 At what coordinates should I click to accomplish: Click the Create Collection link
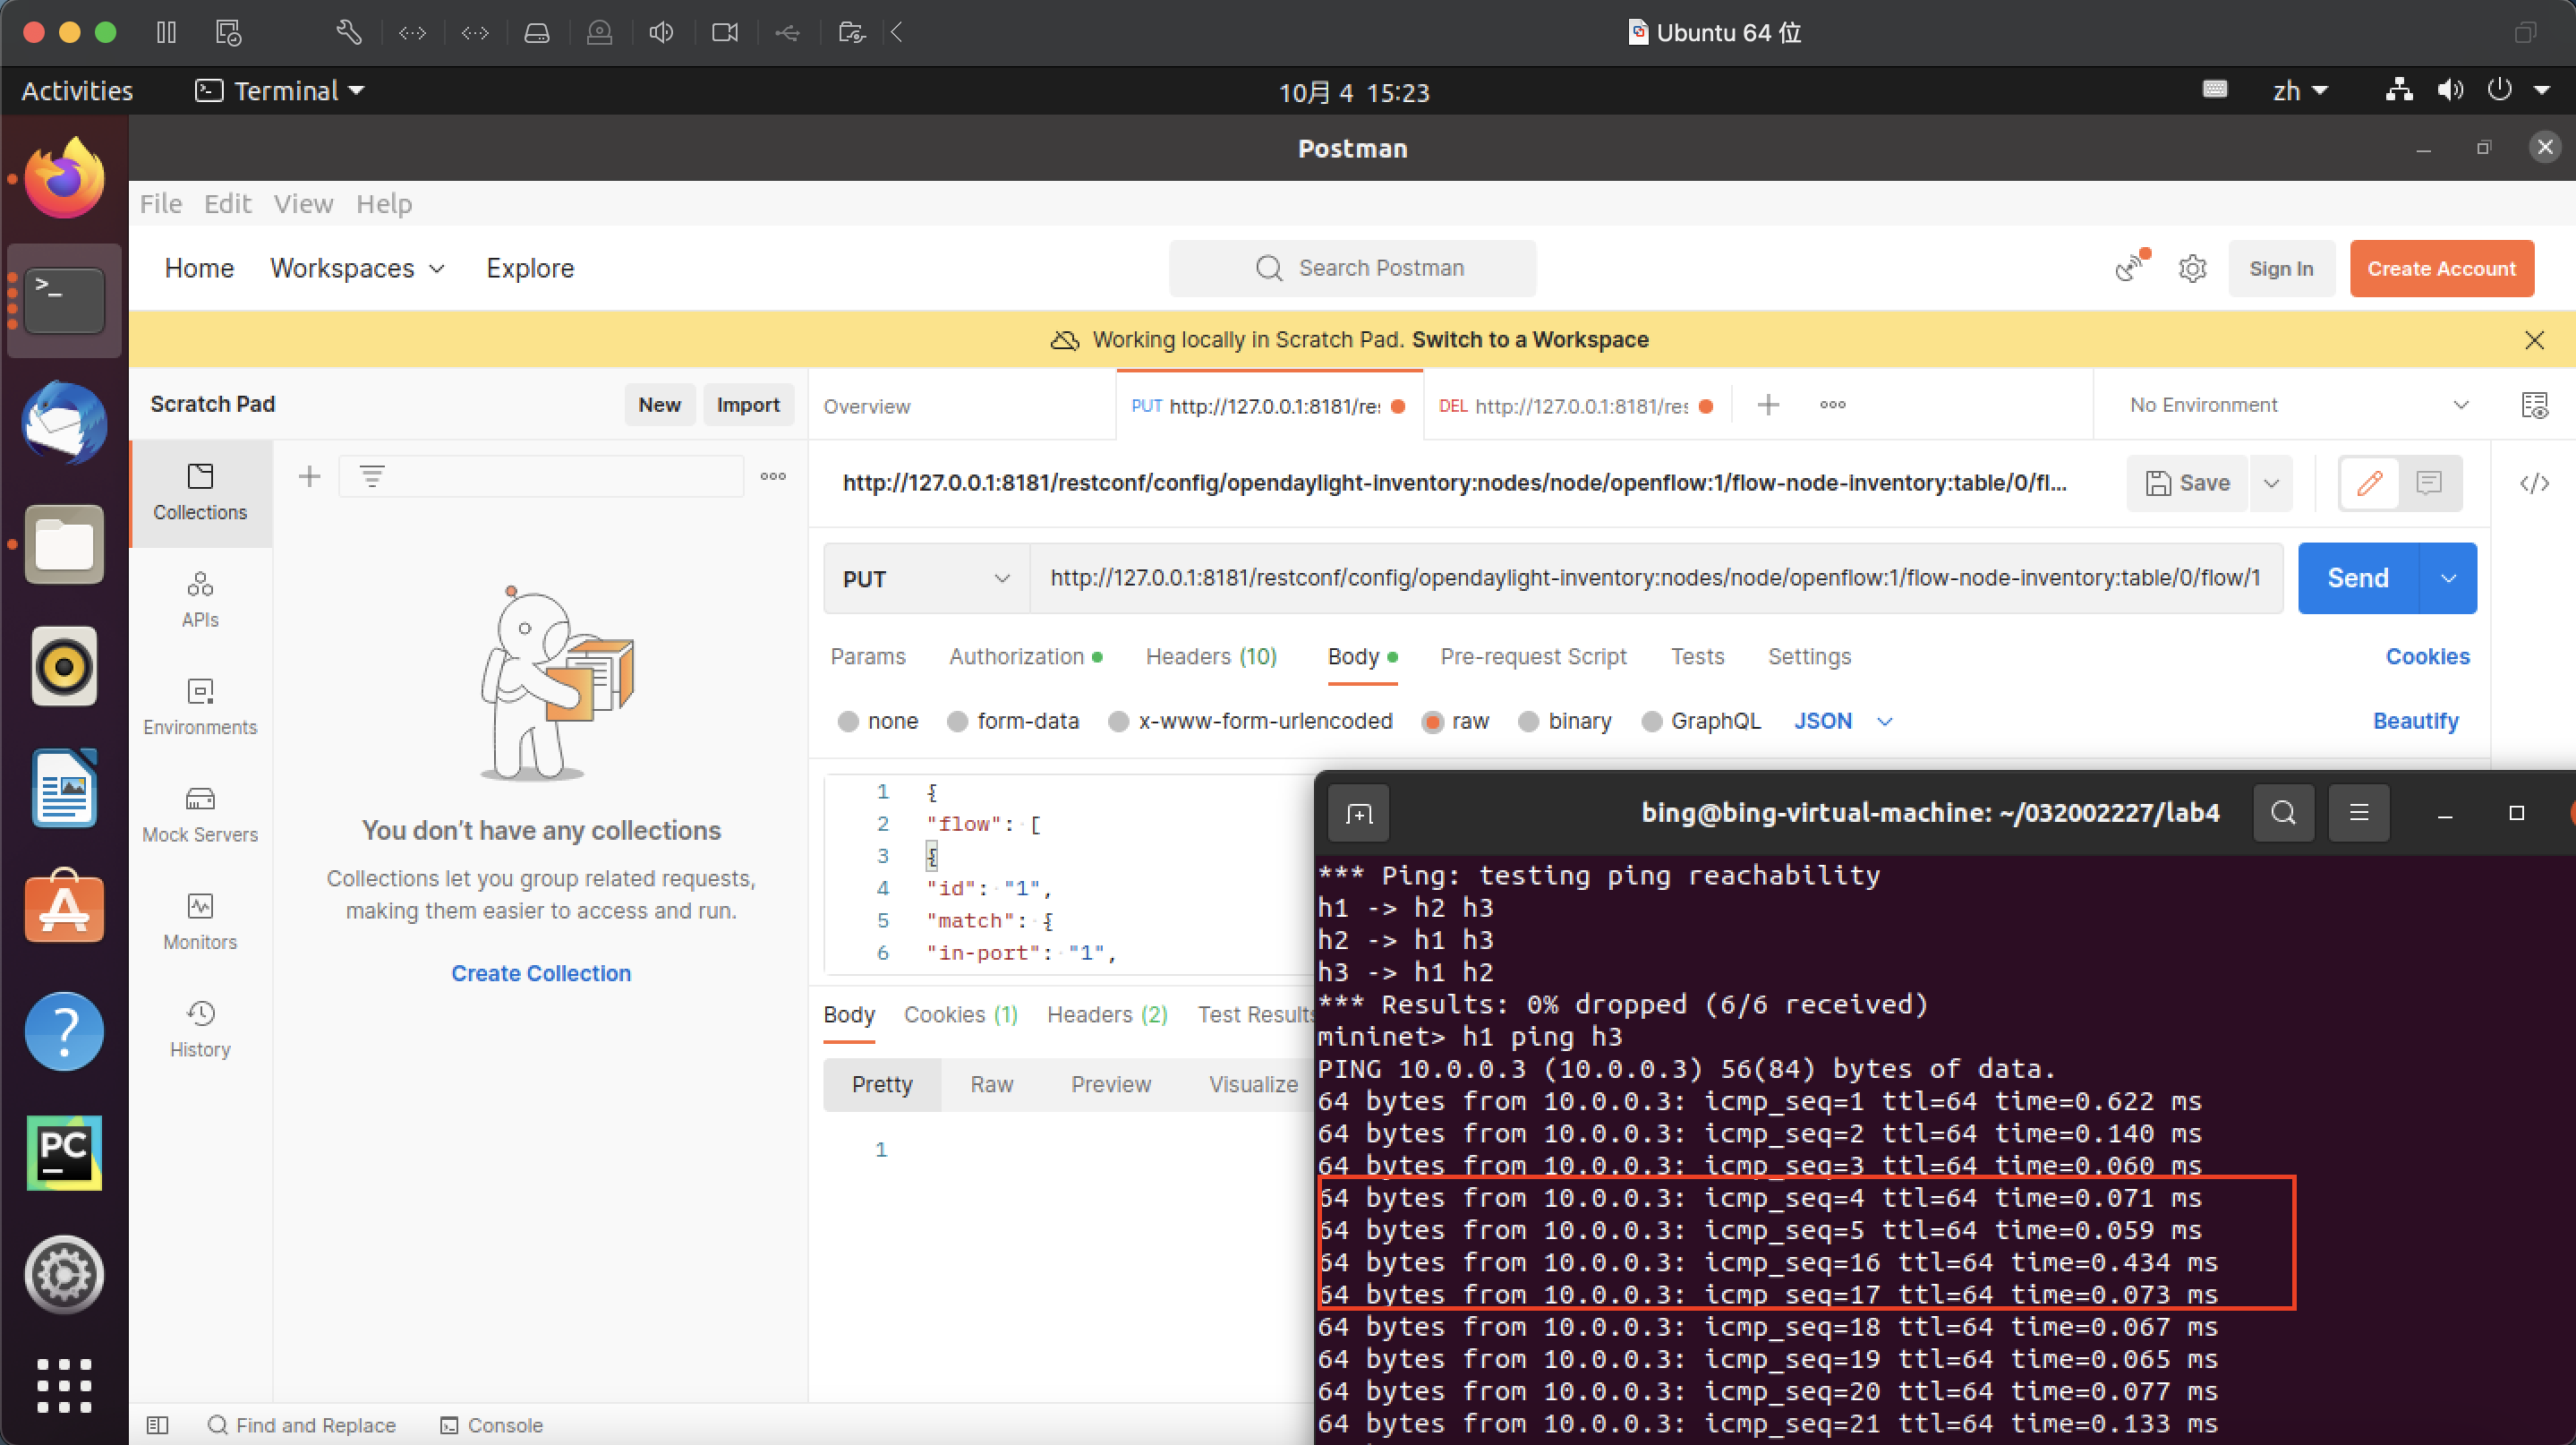coord(541,974)
